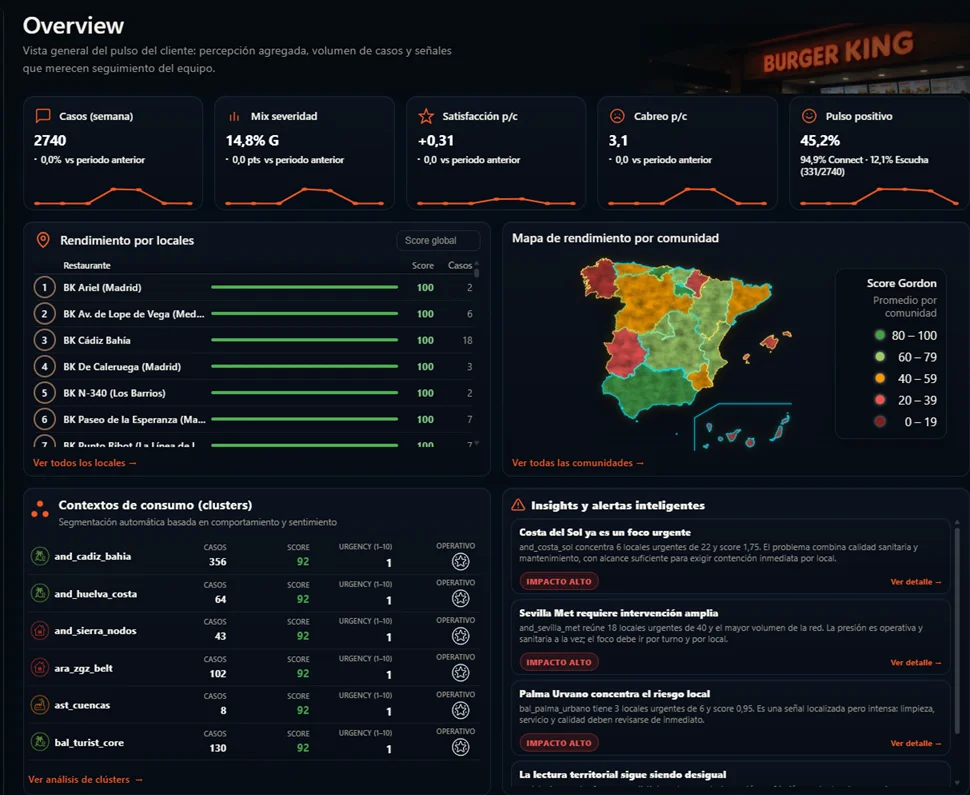Click rank badge 1 for BK Ariel
The image size is (970, 795).
(x=44, y=287)
